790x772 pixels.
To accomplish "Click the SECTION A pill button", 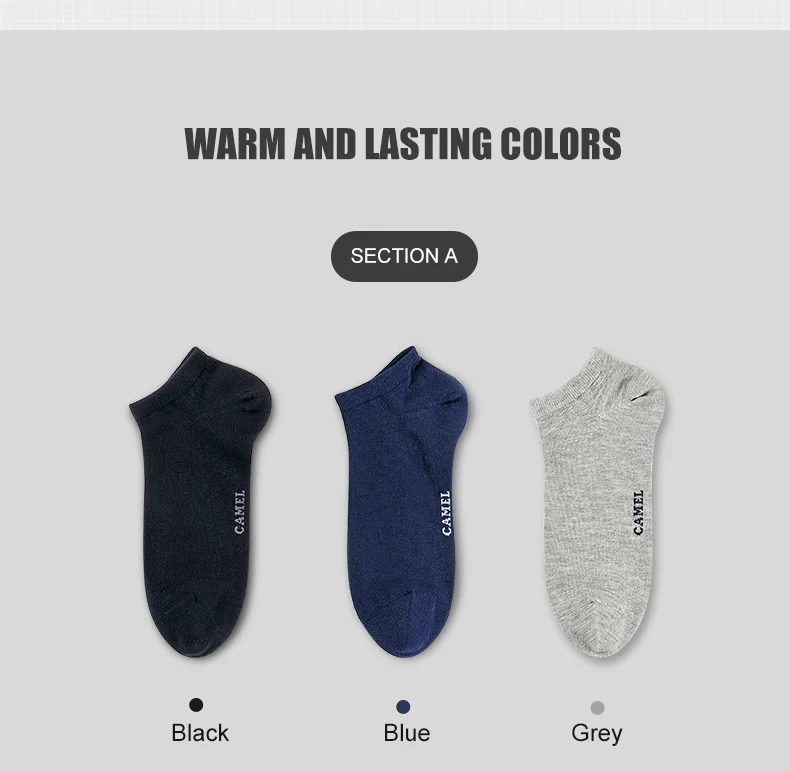I will pos(404,256).
